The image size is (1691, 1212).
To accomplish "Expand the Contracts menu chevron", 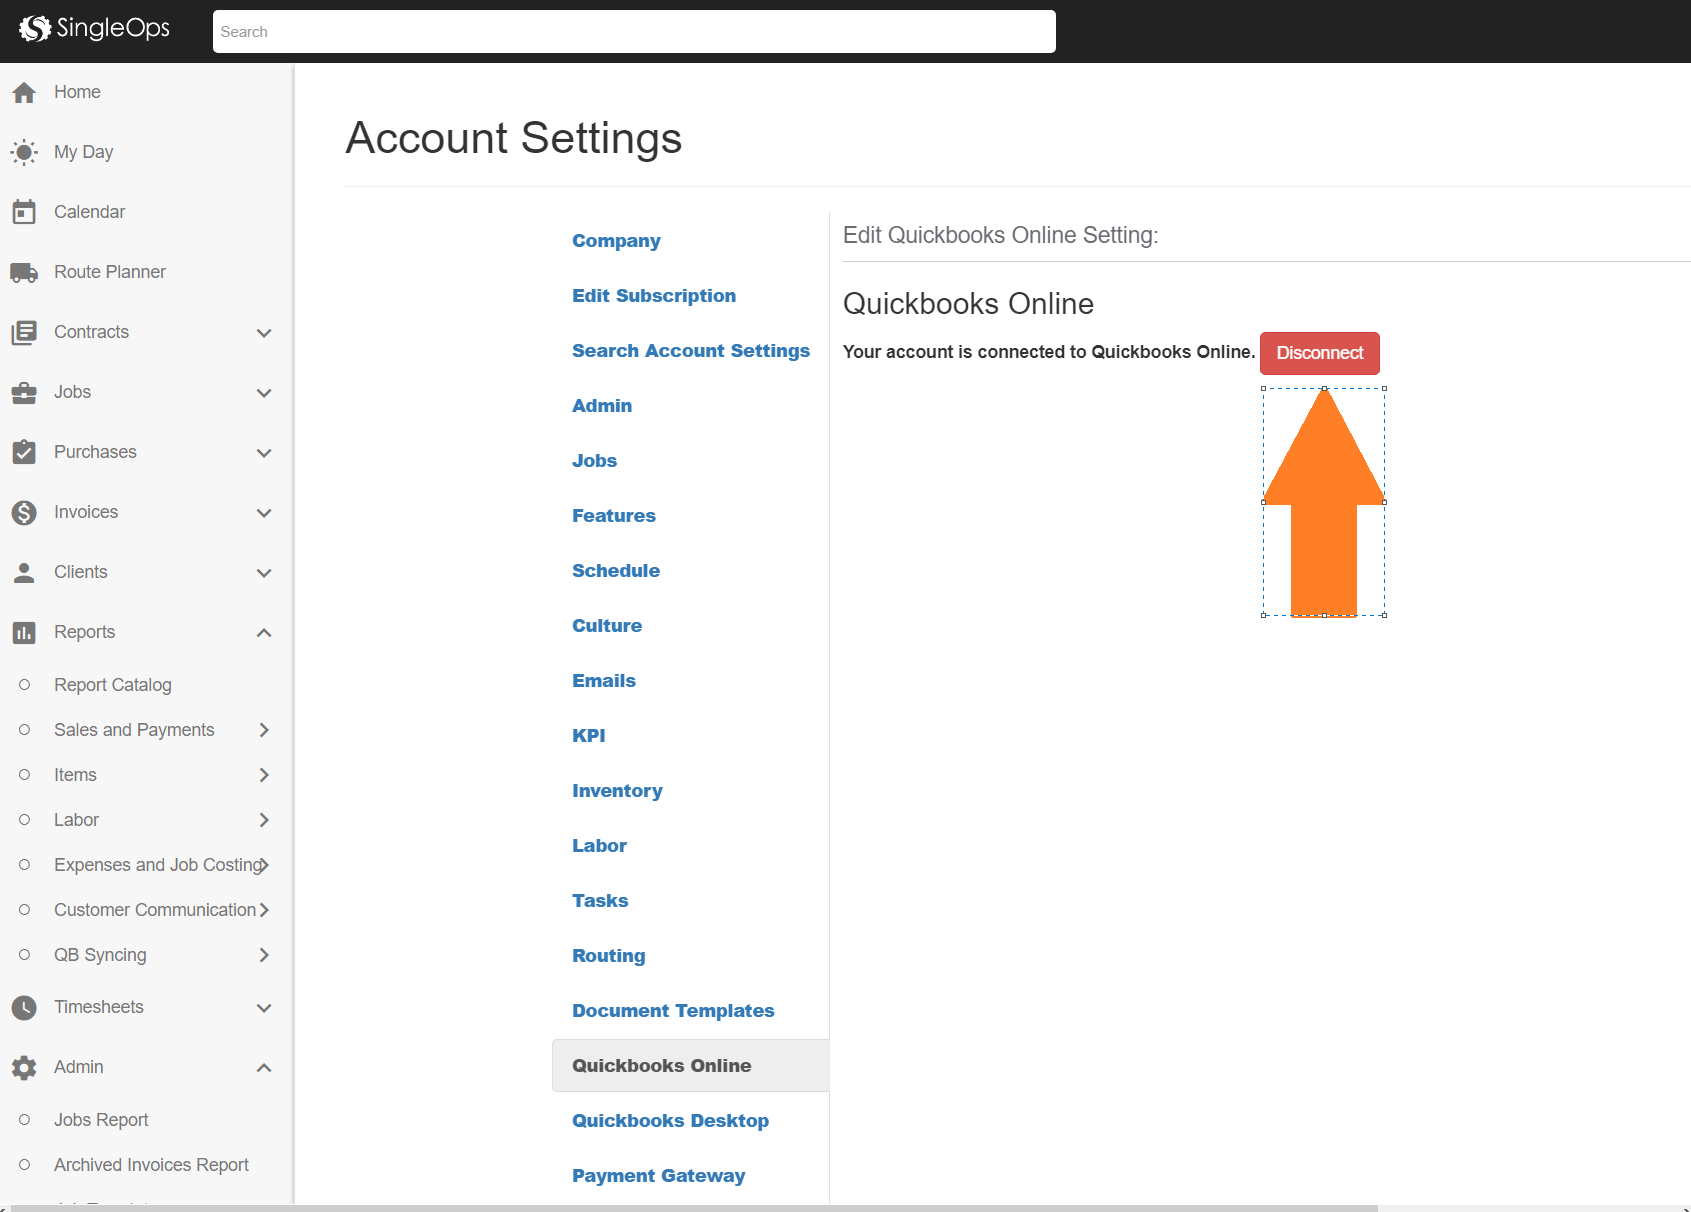I will pos(264,333).
